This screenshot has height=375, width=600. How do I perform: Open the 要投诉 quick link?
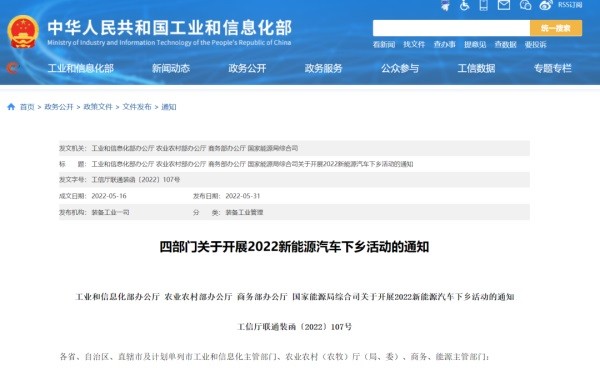point(535,45)
